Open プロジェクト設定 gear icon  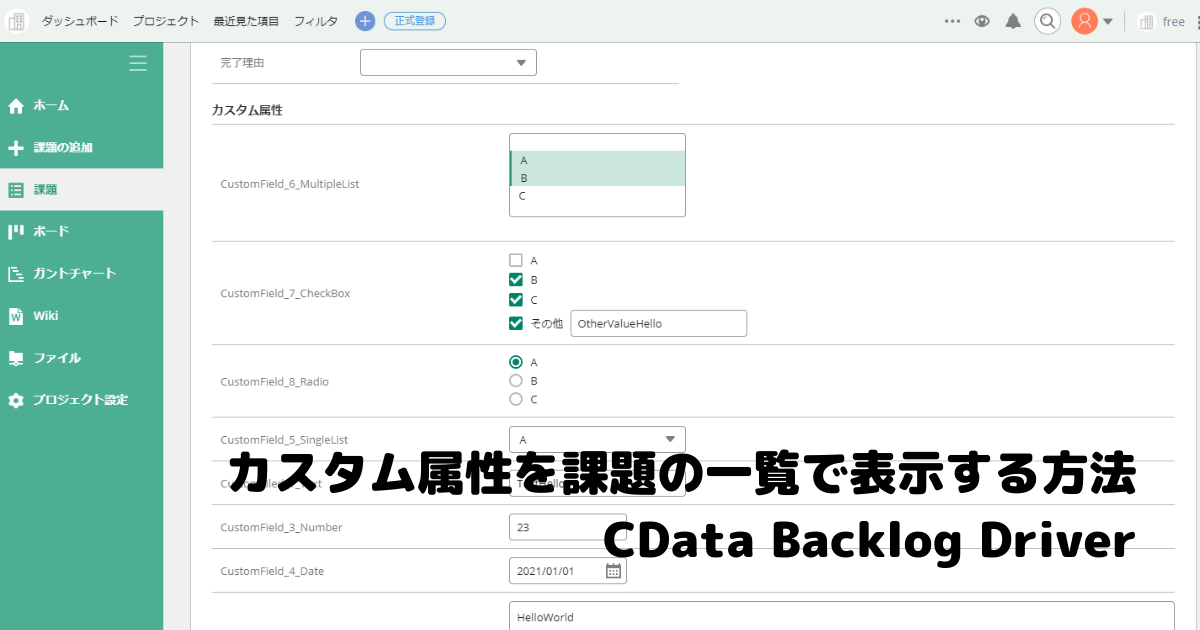pyautogui.click(x=15, y=399)
